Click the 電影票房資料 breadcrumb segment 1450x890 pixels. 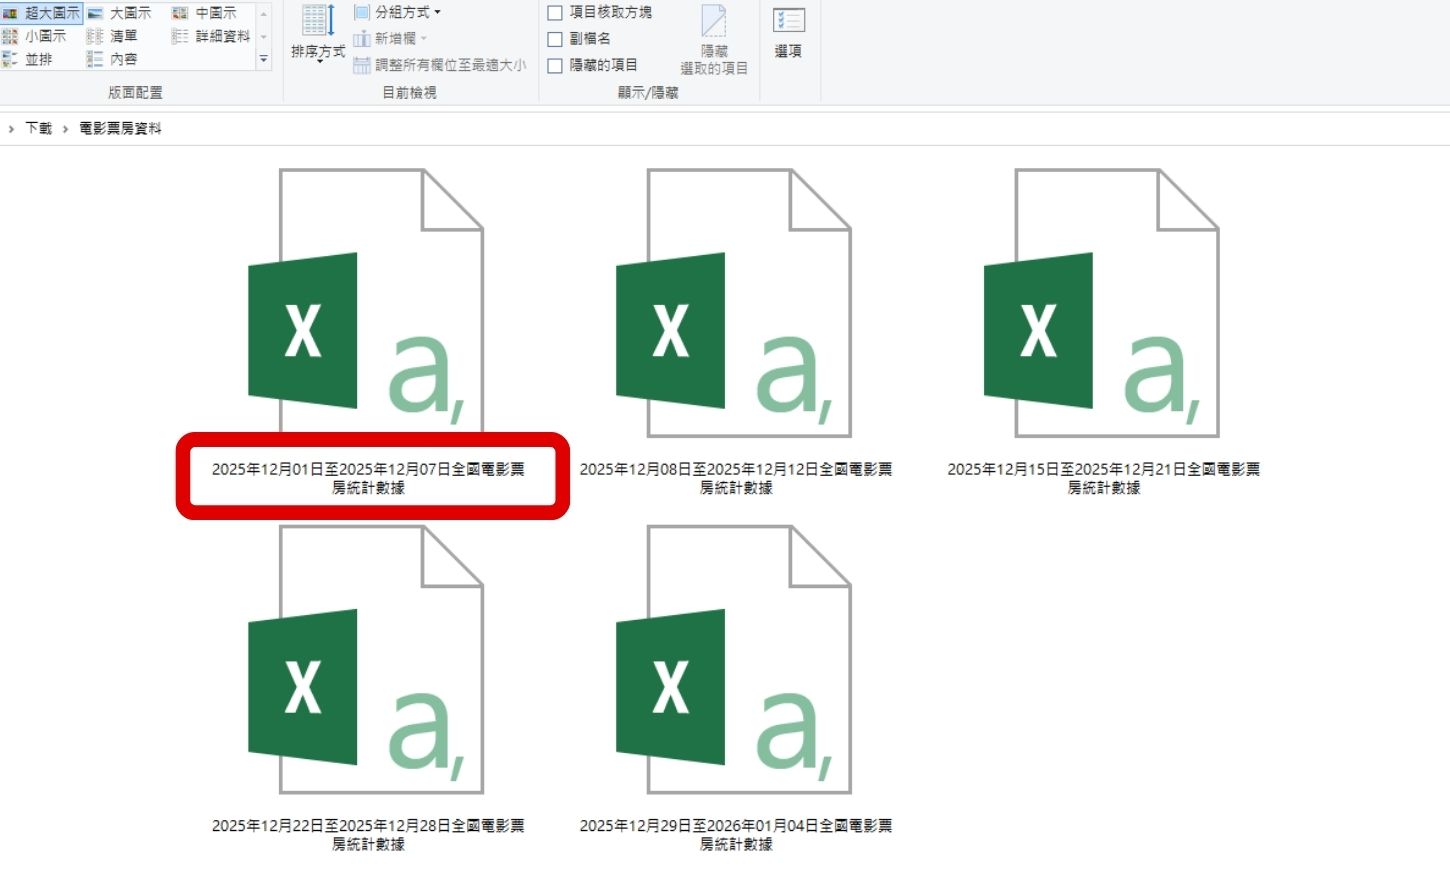120,128
